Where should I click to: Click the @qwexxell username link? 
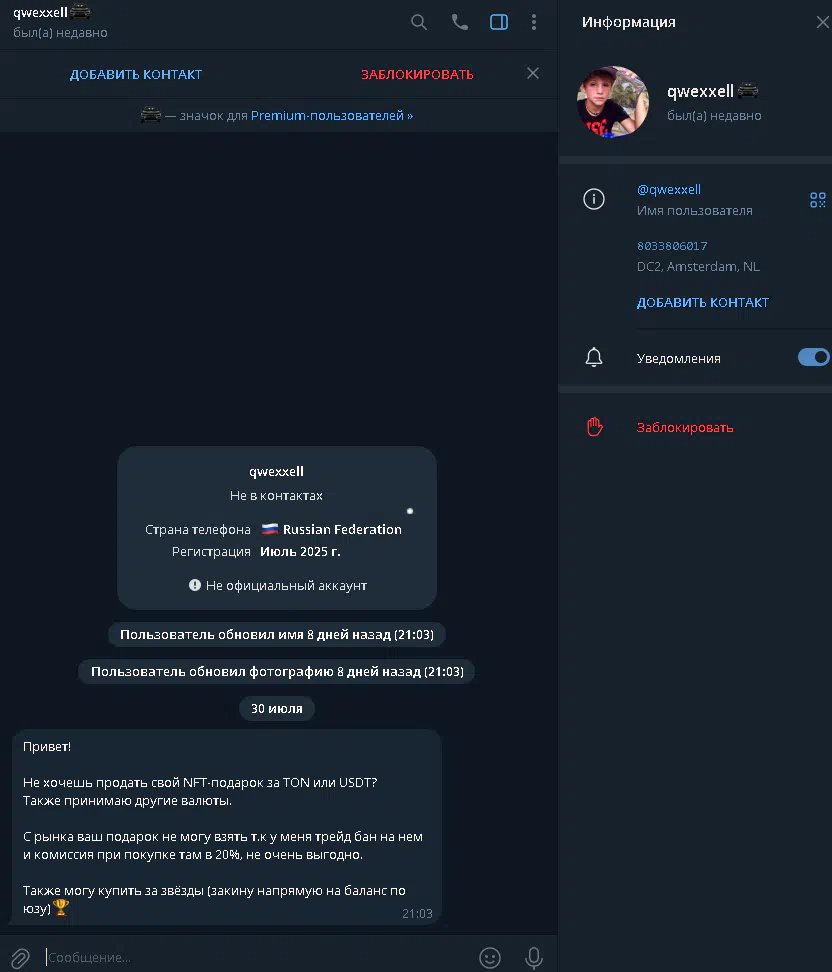pyautogui.click(x=668, y=190)
